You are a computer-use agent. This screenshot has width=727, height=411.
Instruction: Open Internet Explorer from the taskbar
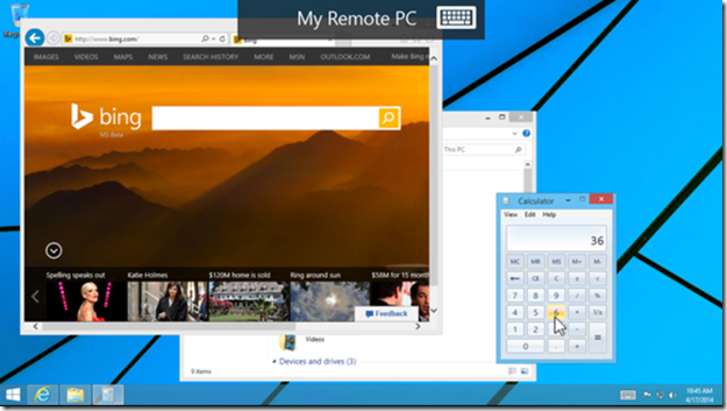(x=42, y=394)
